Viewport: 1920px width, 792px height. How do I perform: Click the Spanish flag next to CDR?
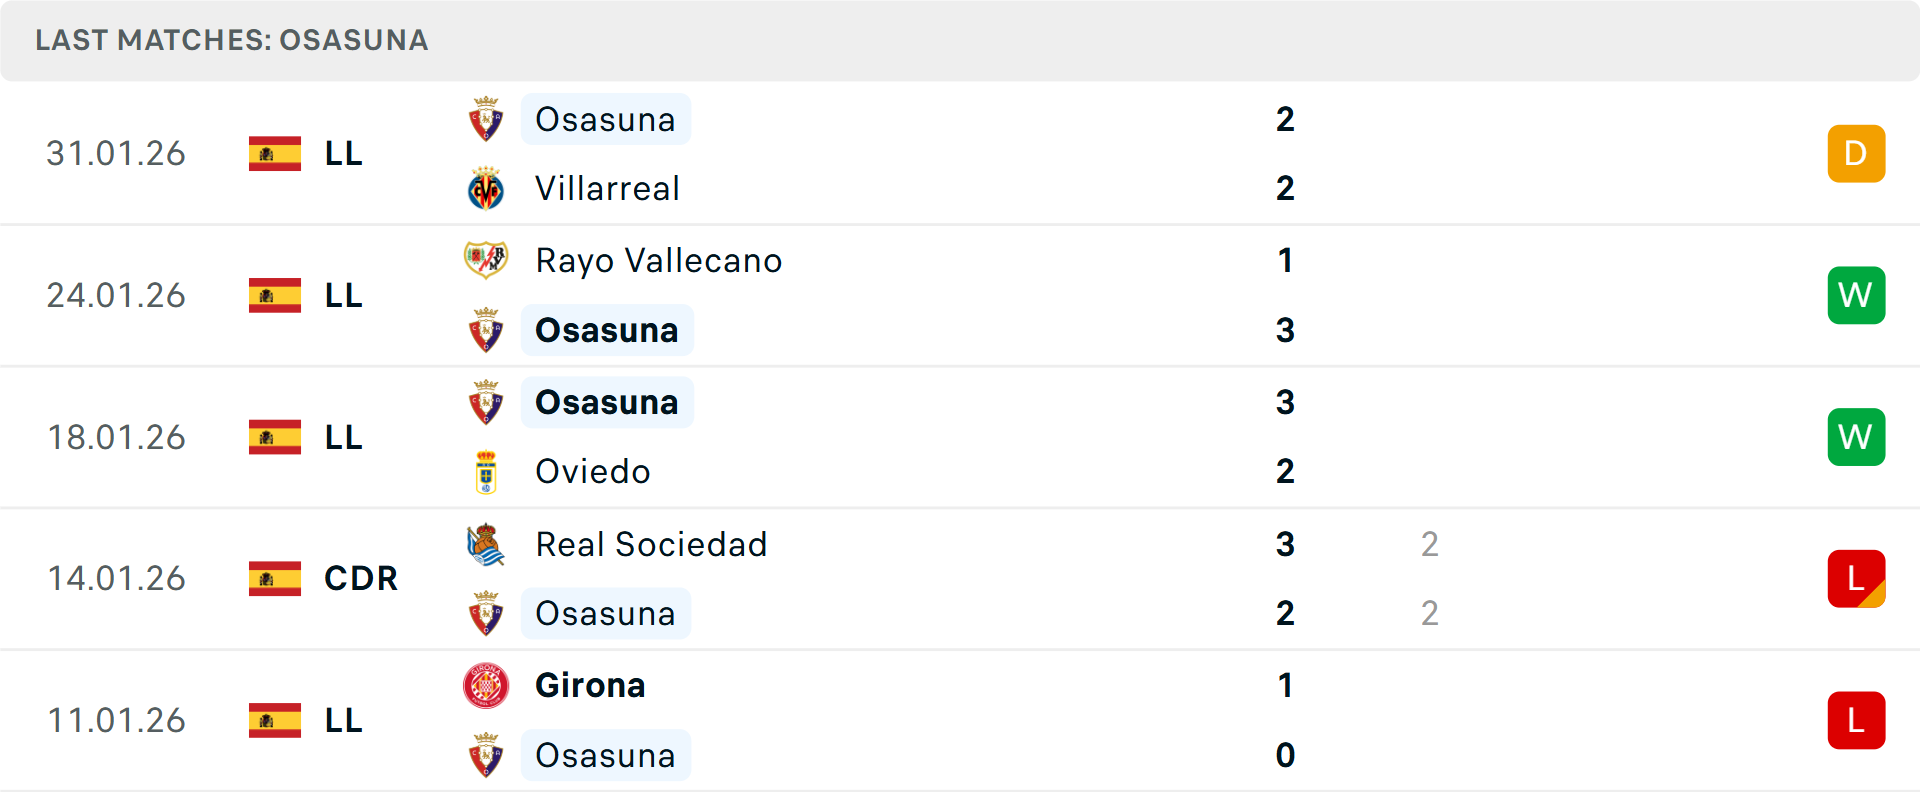pyautogui.click(x=274, y=578)
